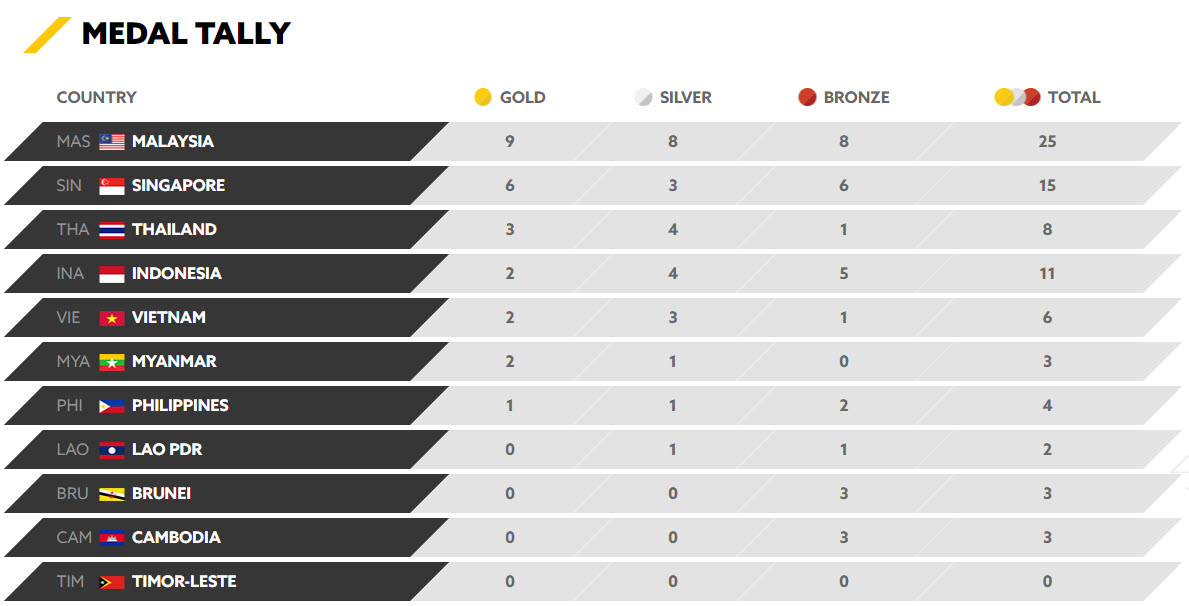Click the gold medal icon in header
Screen dimensions: 1189x606
coord(483,98)
